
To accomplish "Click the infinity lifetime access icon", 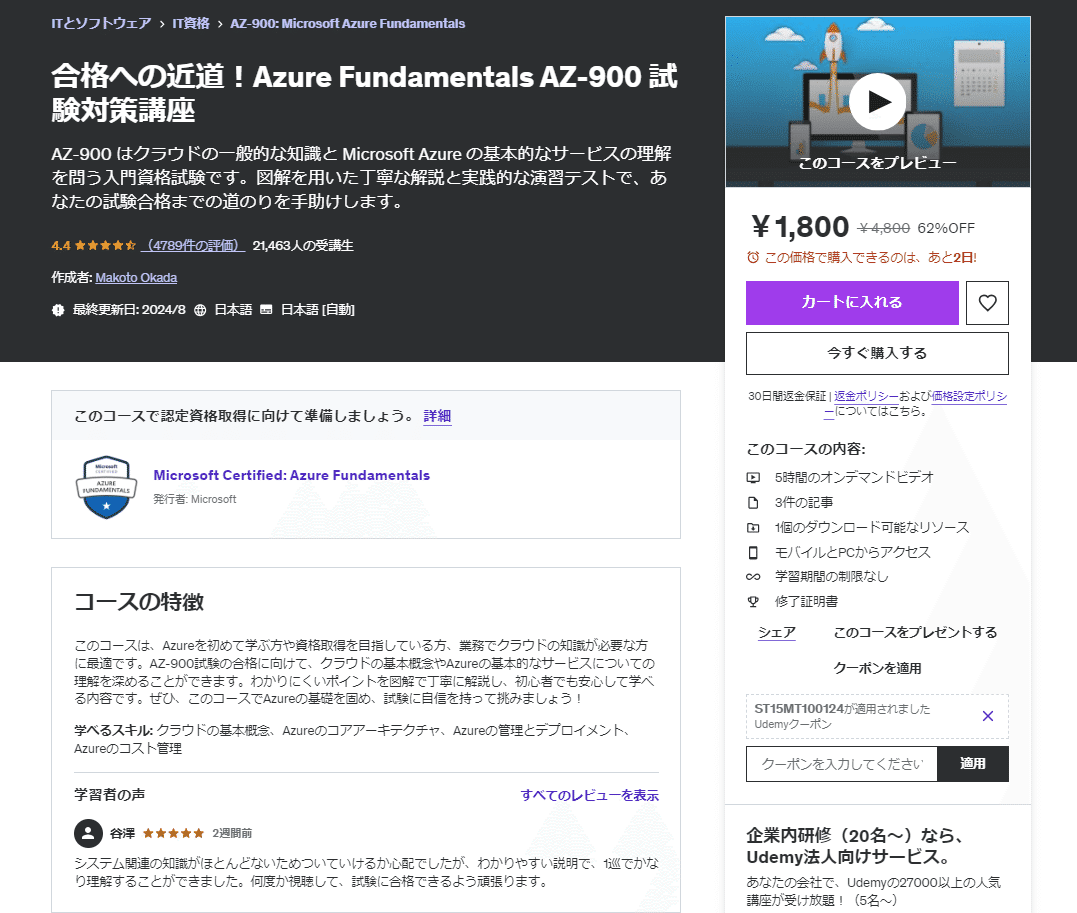I will coord(753,577).
